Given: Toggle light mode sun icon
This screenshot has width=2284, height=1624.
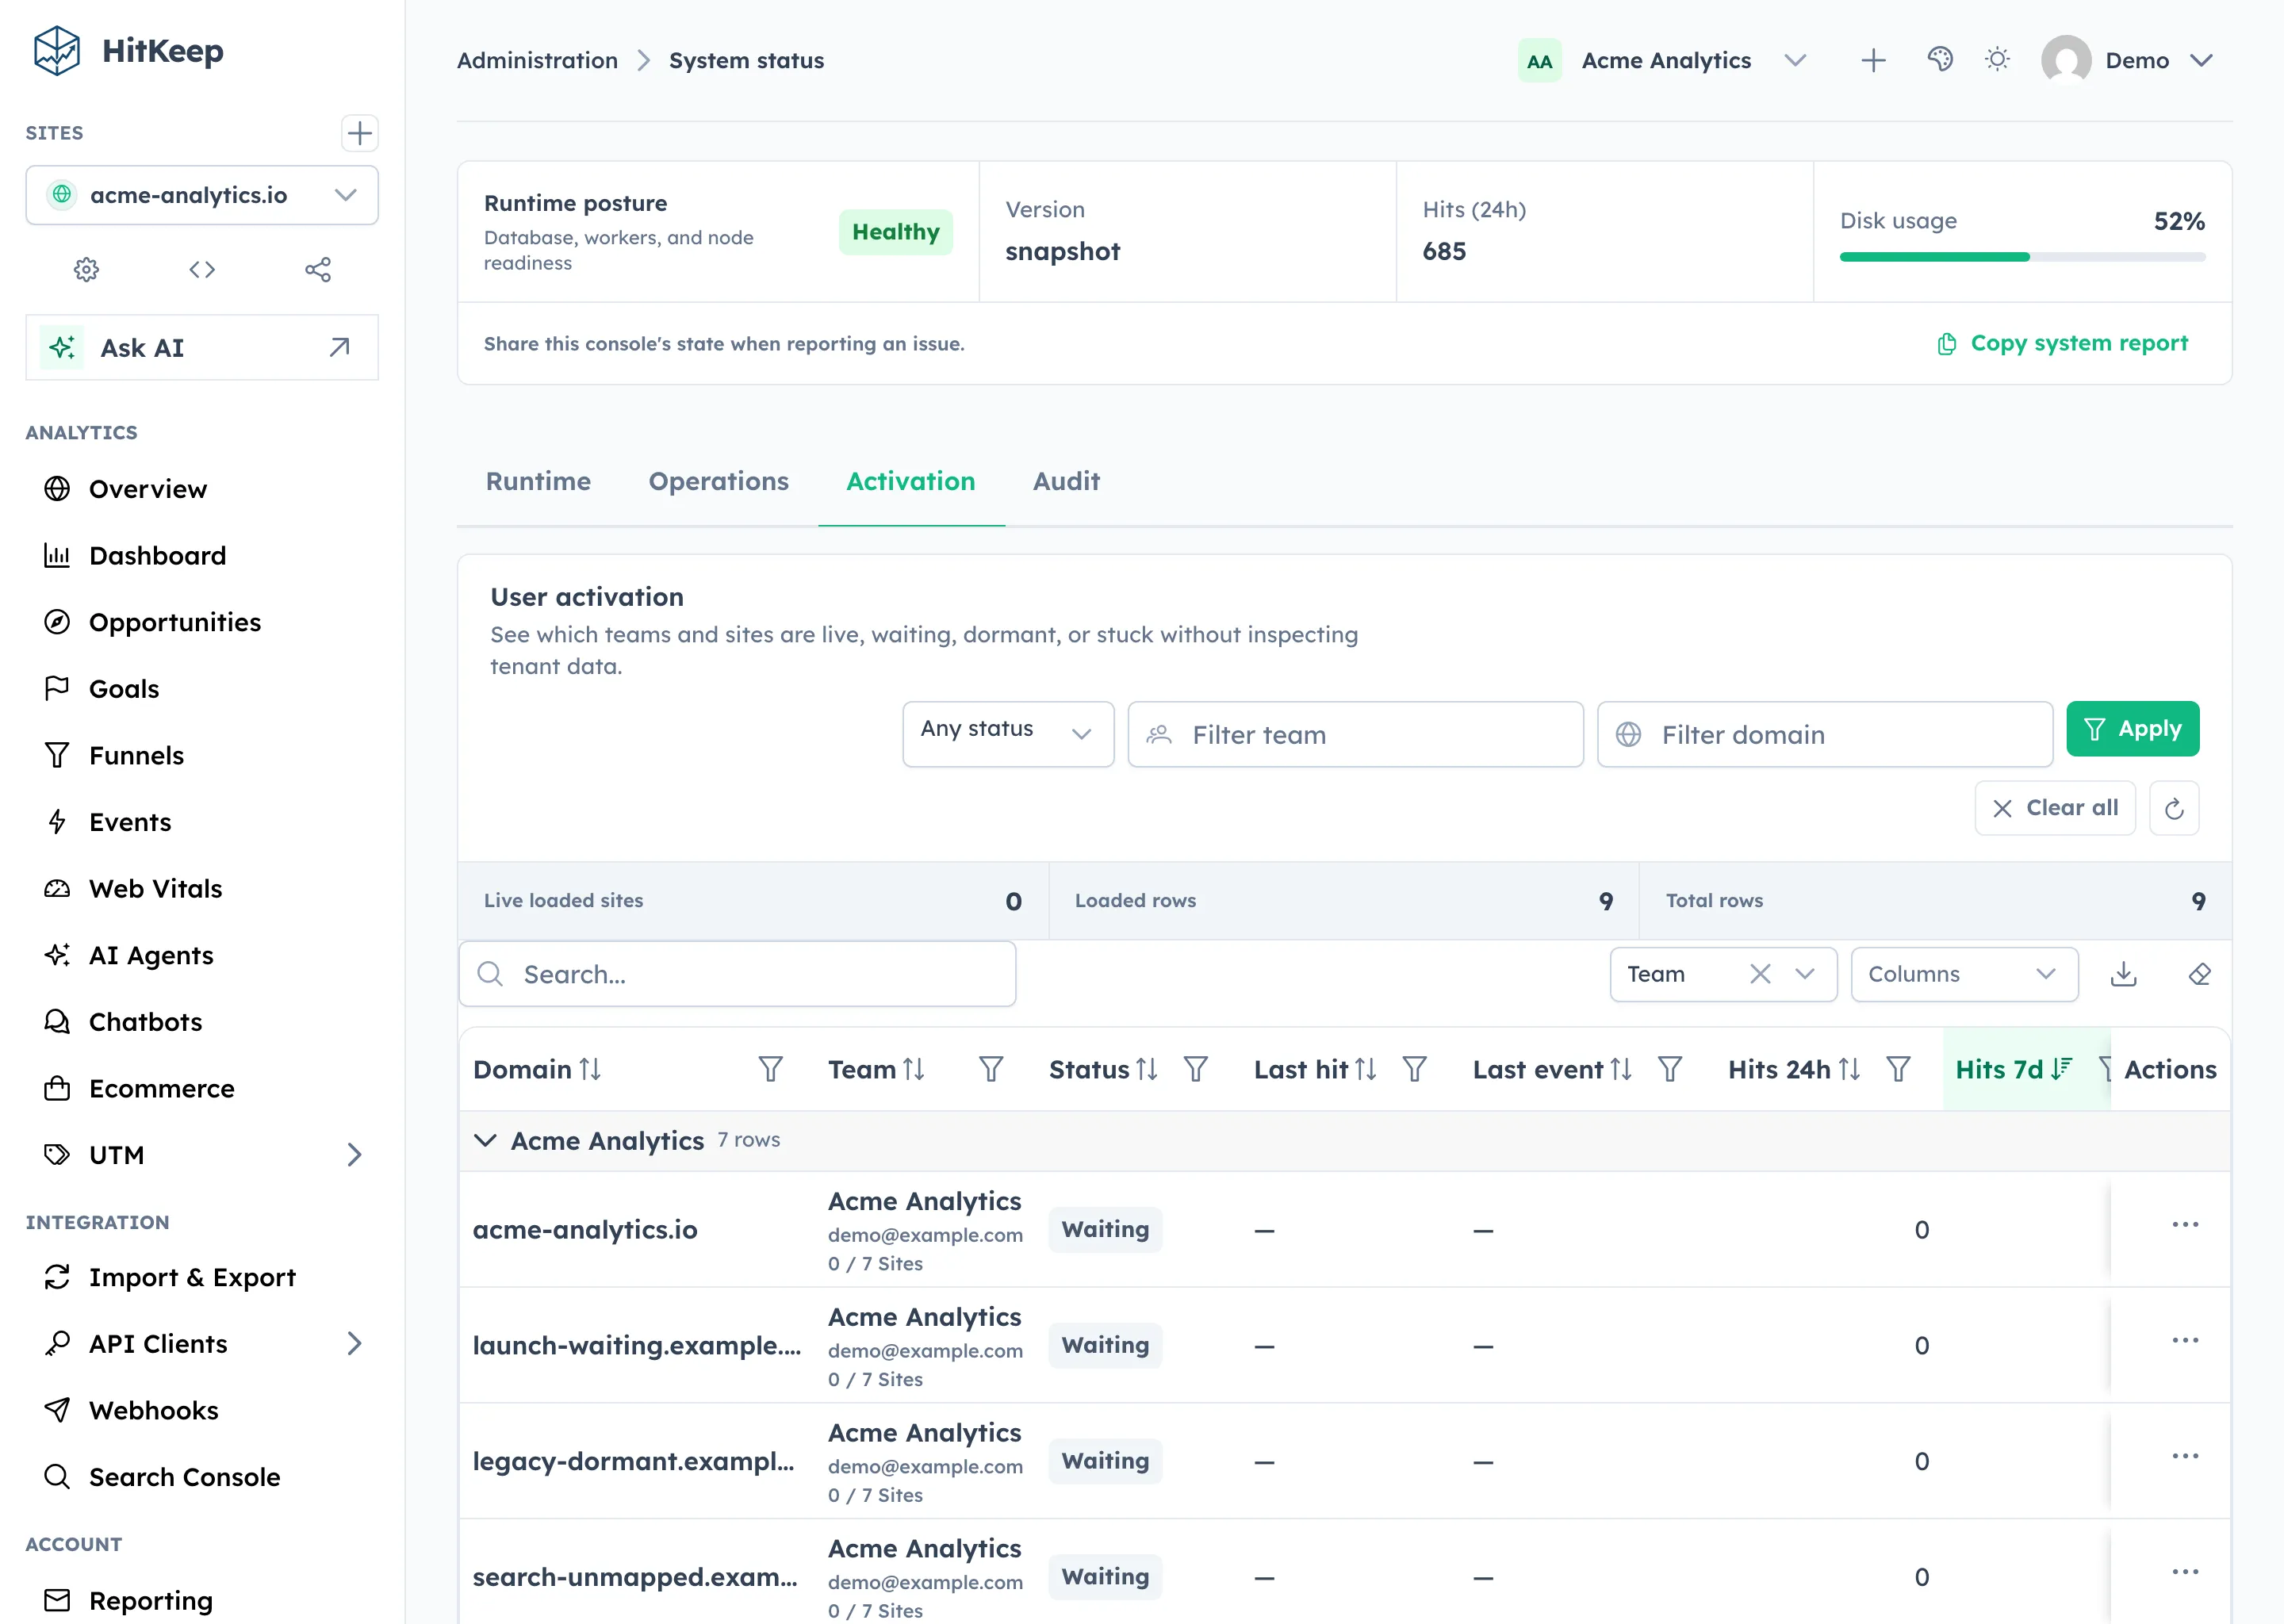Looking at the screenshot, I should coord(1997,60).
